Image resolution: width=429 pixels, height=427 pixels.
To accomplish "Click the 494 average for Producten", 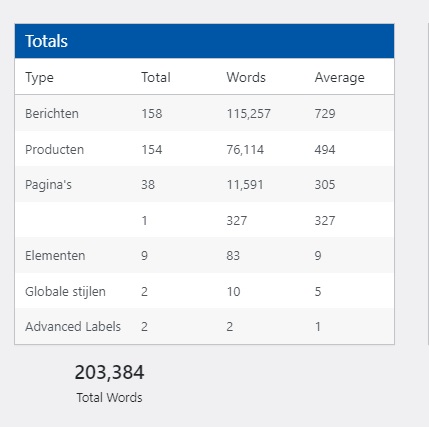I will tap(325, 149).
